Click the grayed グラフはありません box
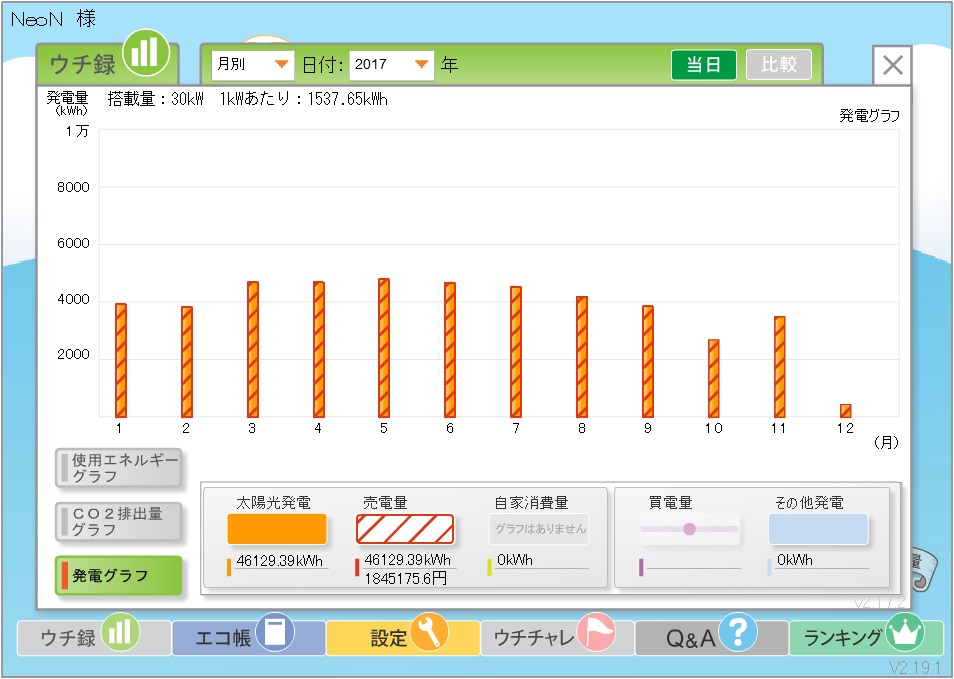 (x=540, y=529)
